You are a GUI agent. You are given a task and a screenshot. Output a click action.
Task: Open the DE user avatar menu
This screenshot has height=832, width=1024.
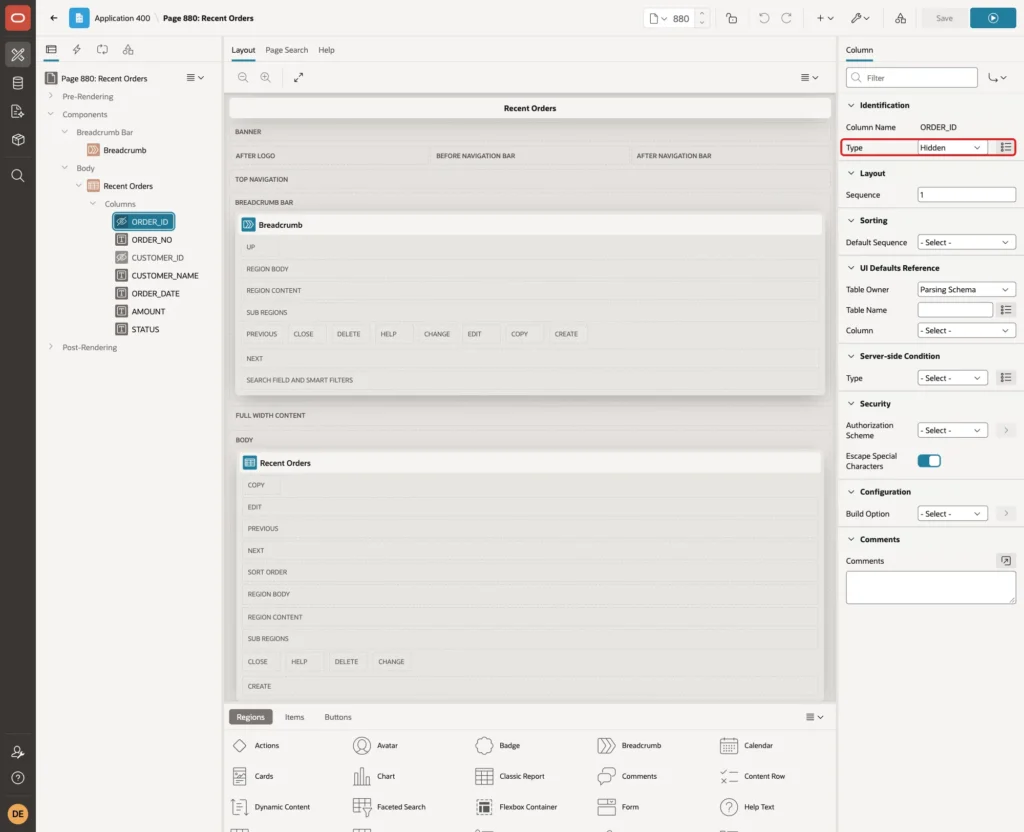[x=18, y=814]
